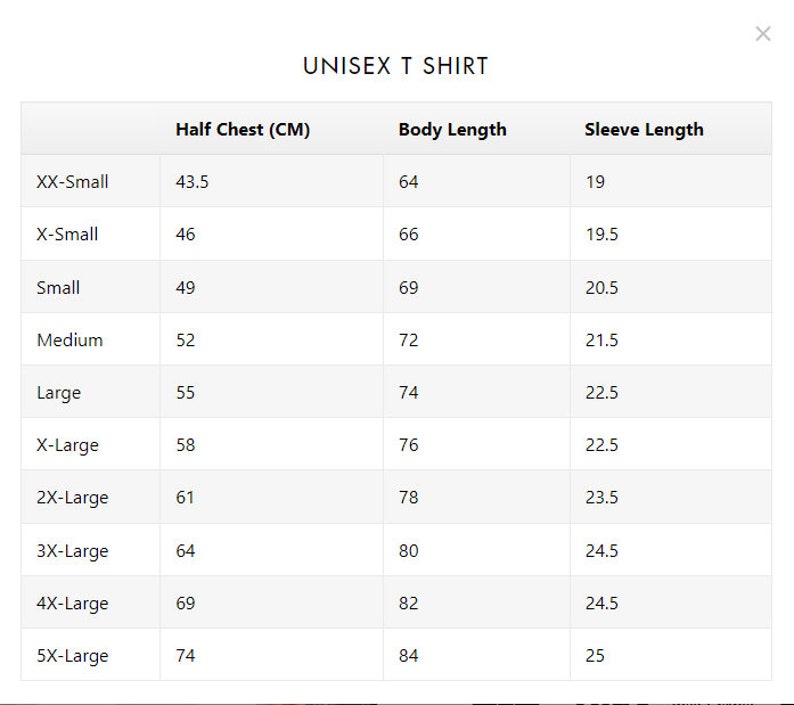This screenshot has height=705, width=794.
Task: Click the 2X-Large row label
Action: tap(72, 498)
